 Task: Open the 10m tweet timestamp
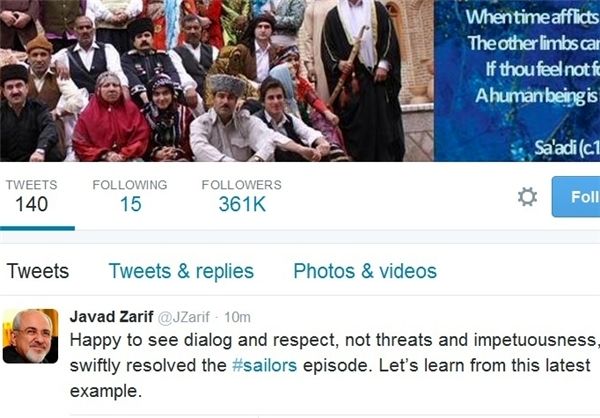coord(237,317)
